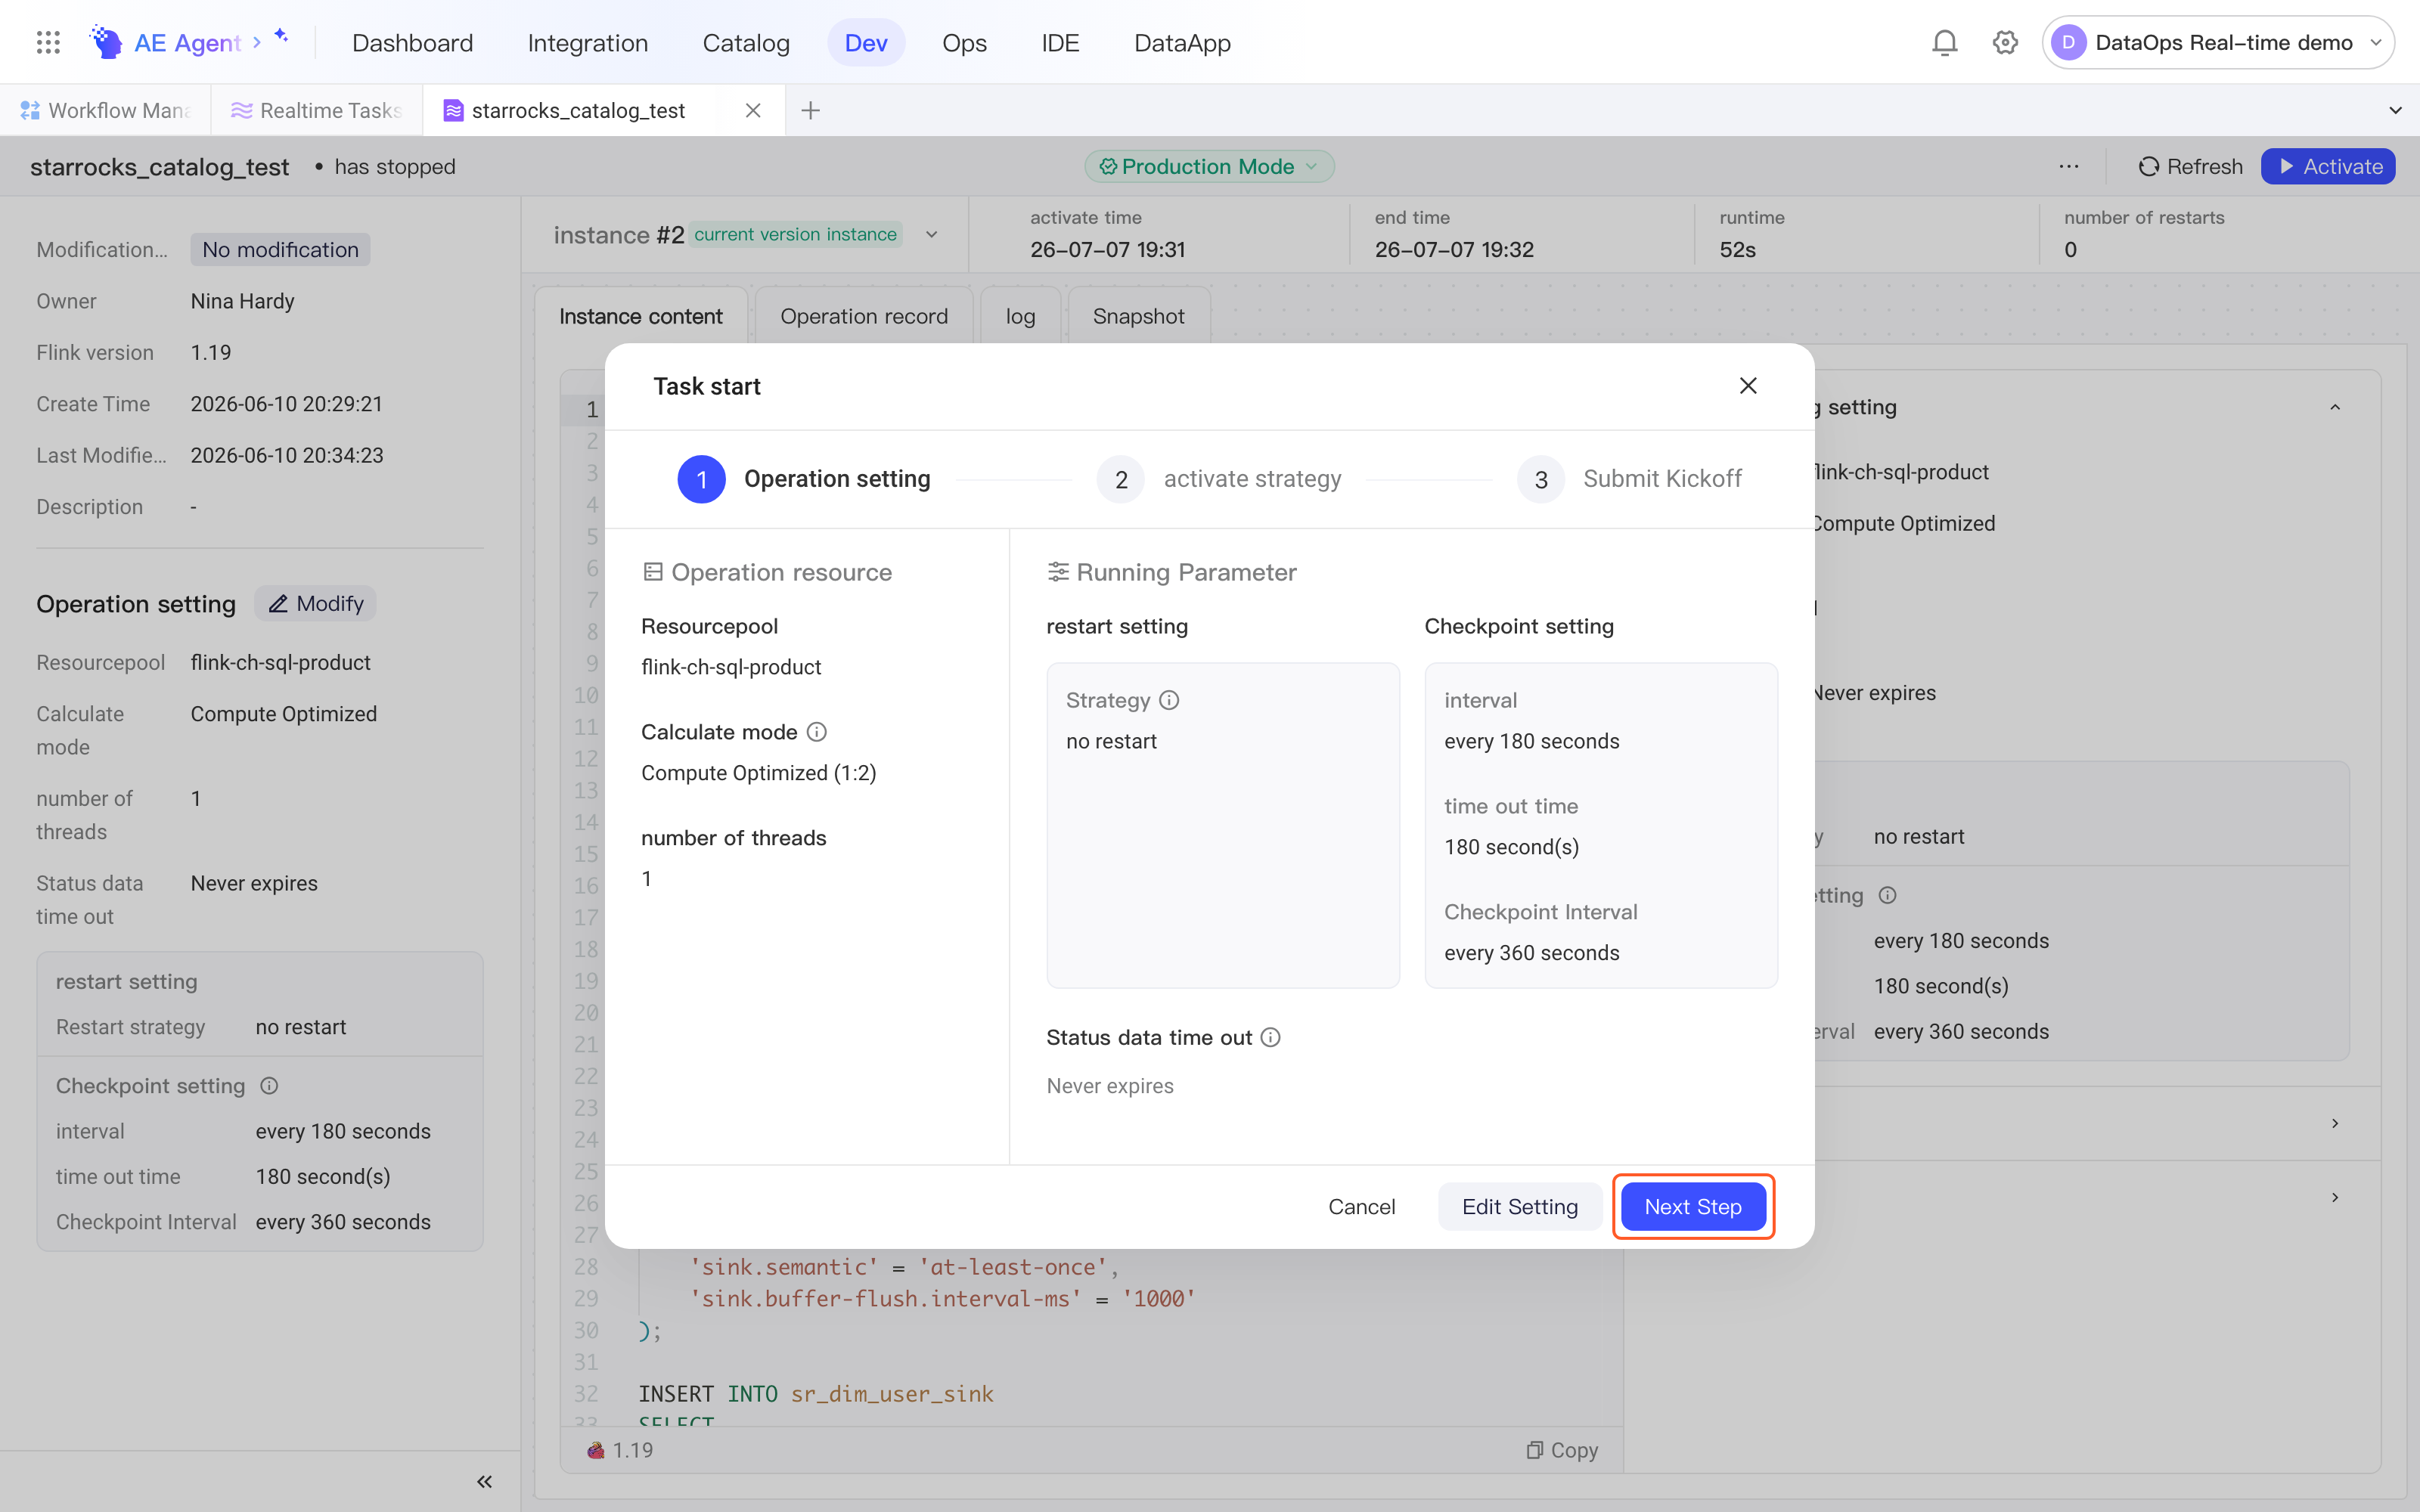Click the Calculate mode info icon

(817, 732)
